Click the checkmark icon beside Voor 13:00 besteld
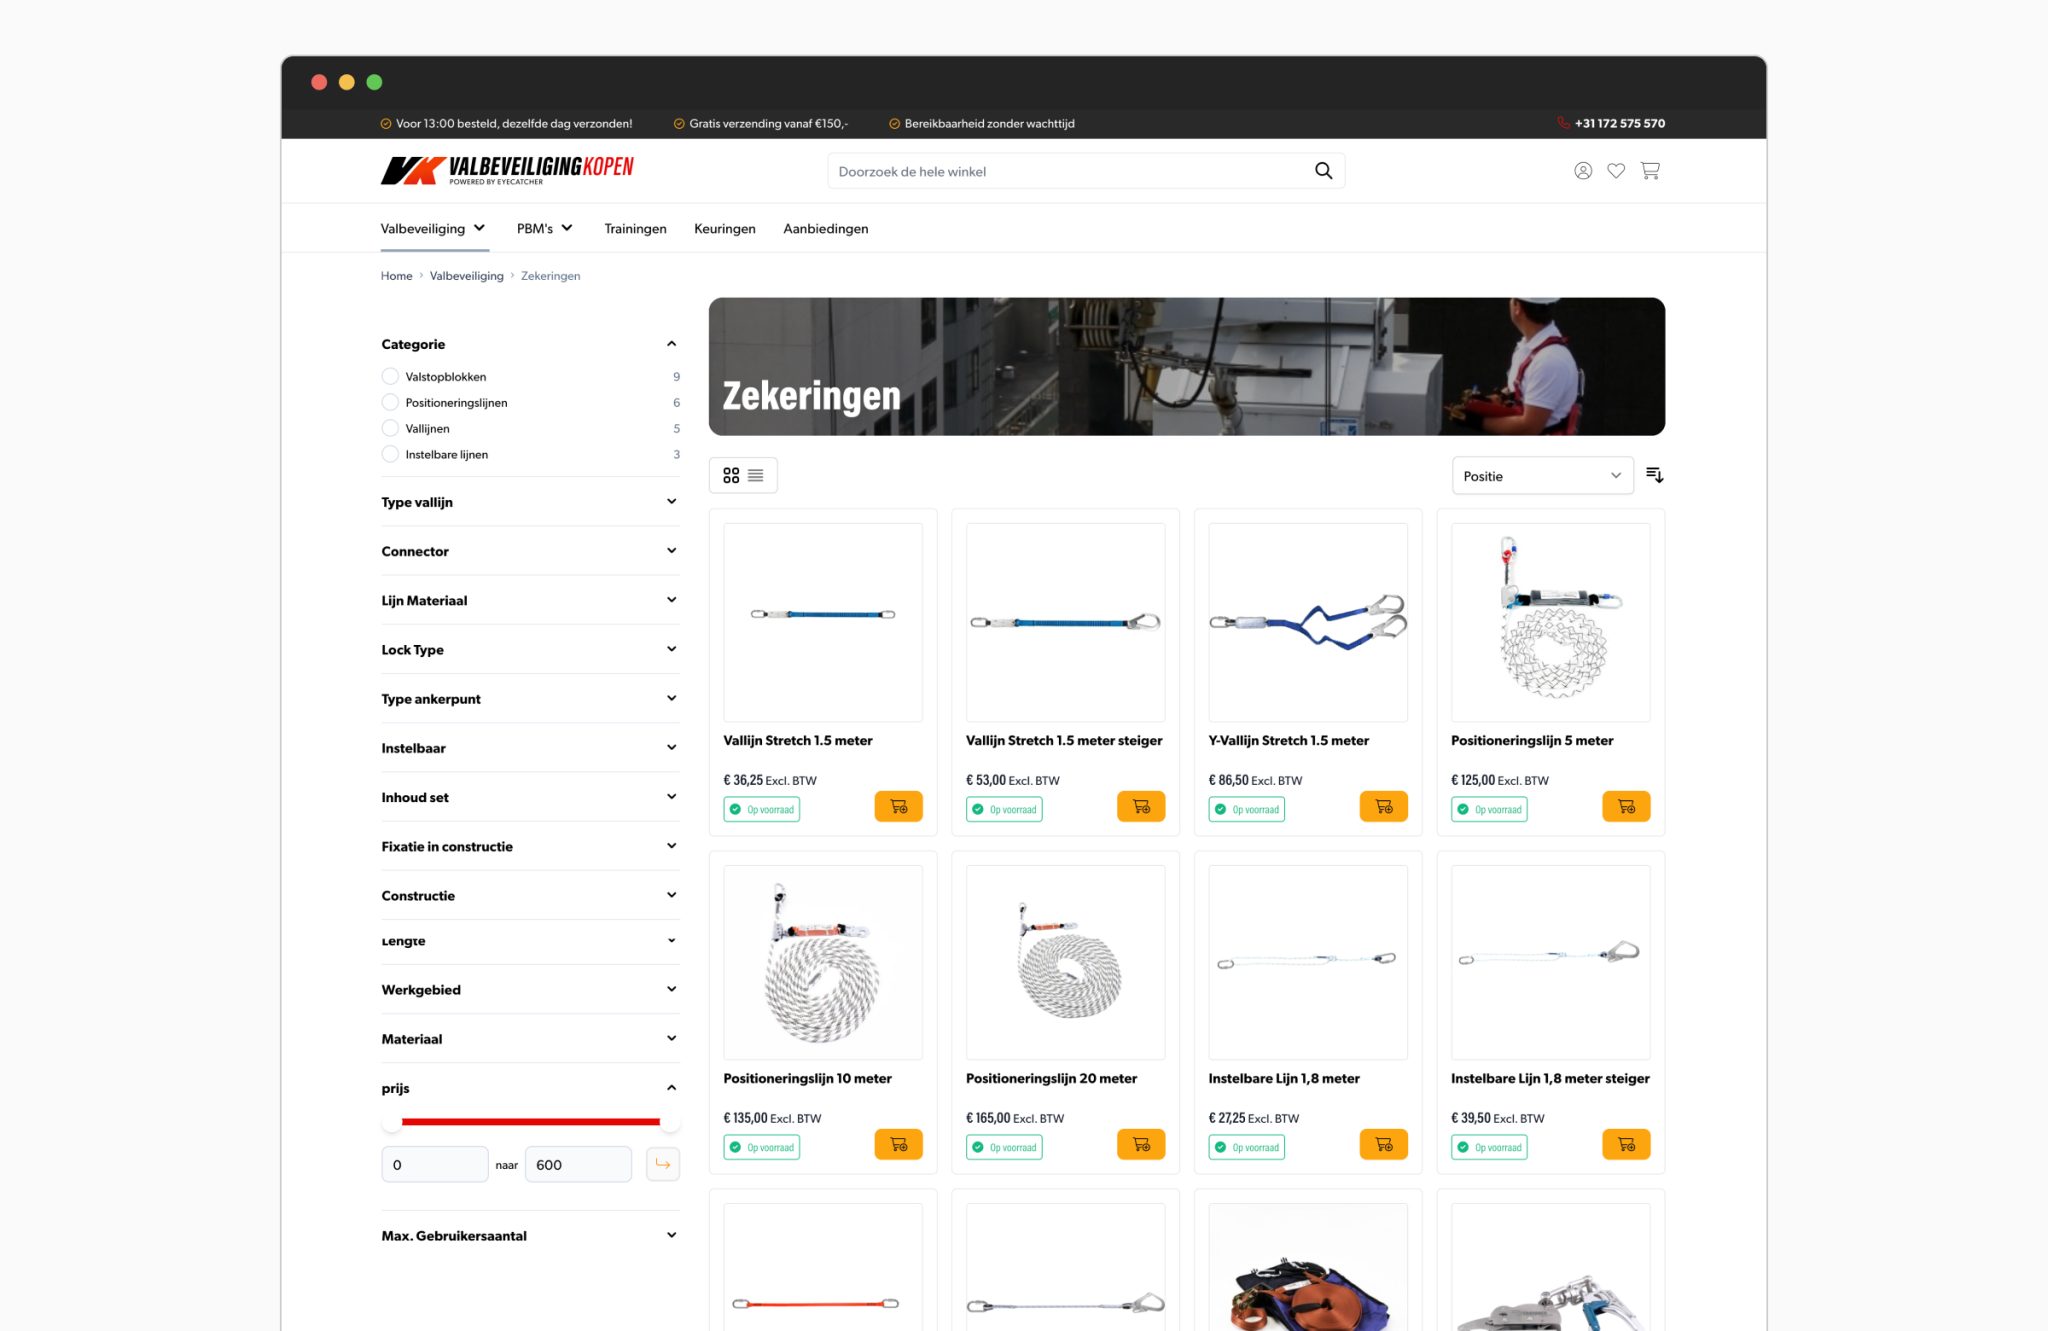 (x=385, y=124)
